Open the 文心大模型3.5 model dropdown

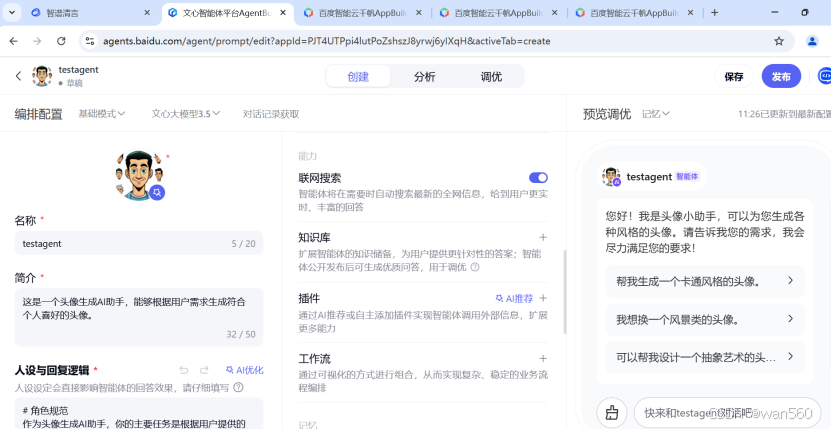[x=185, y=113]
